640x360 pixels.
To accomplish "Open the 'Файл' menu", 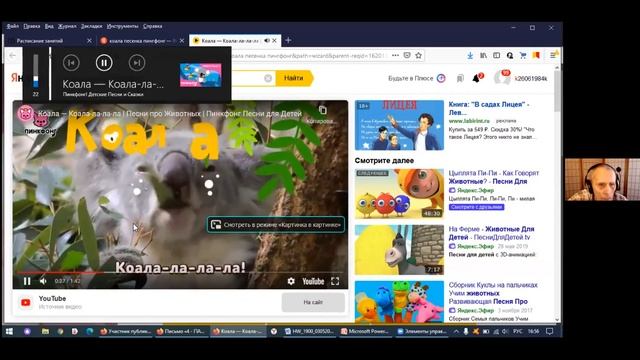I will click(x=13, y=26).
